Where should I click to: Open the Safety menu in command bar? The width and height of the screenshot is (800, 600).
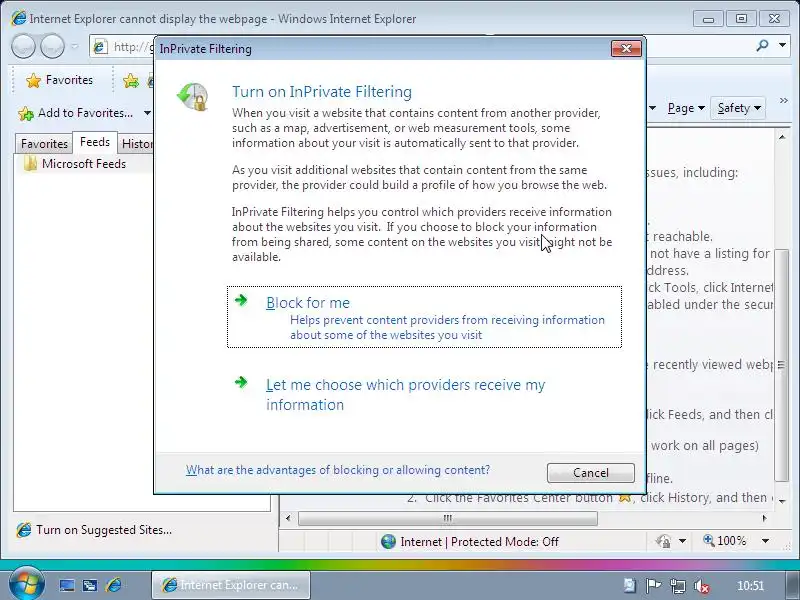coord(738,108)
